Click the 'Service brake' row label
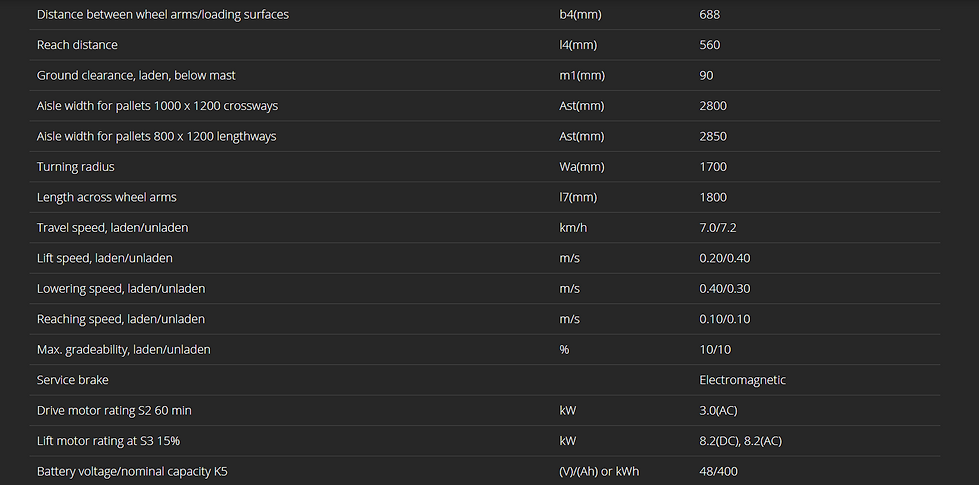 click(72, 380)
